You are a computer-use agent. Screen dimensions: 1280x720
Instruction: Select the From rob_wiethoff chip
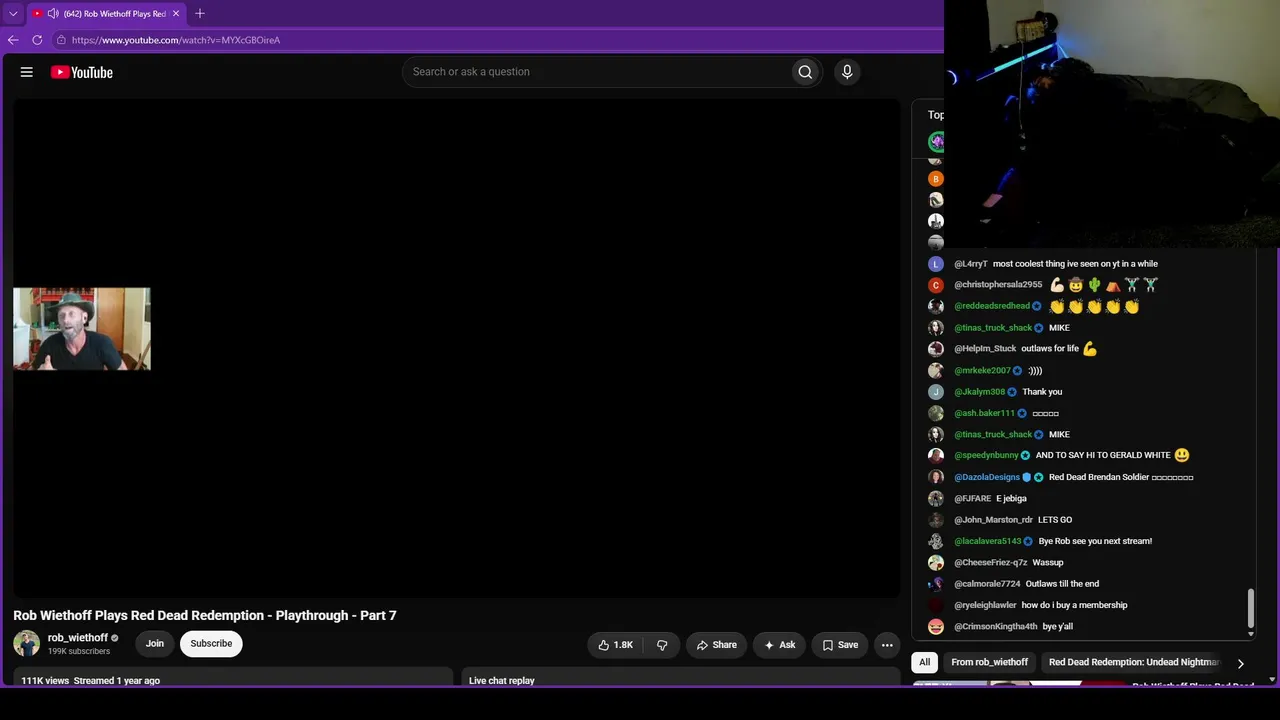[x=989, y=662]
